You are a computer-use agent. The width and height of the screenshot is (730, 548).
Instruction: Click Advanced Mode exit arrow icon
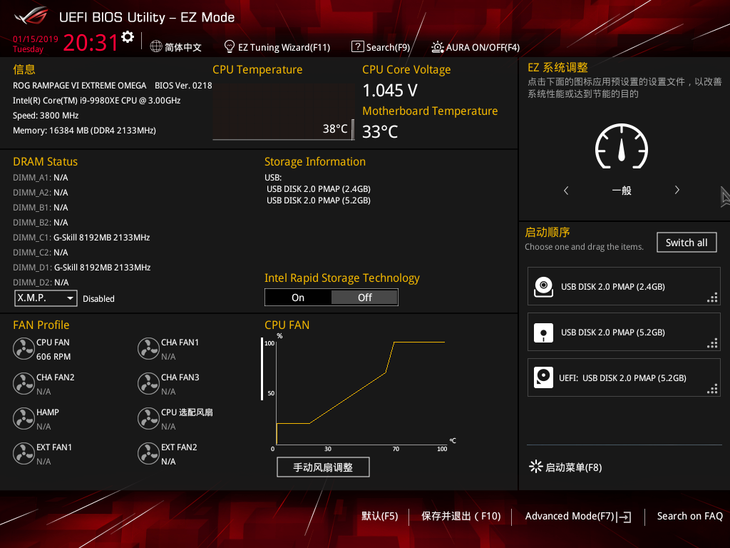click(624, 517)
